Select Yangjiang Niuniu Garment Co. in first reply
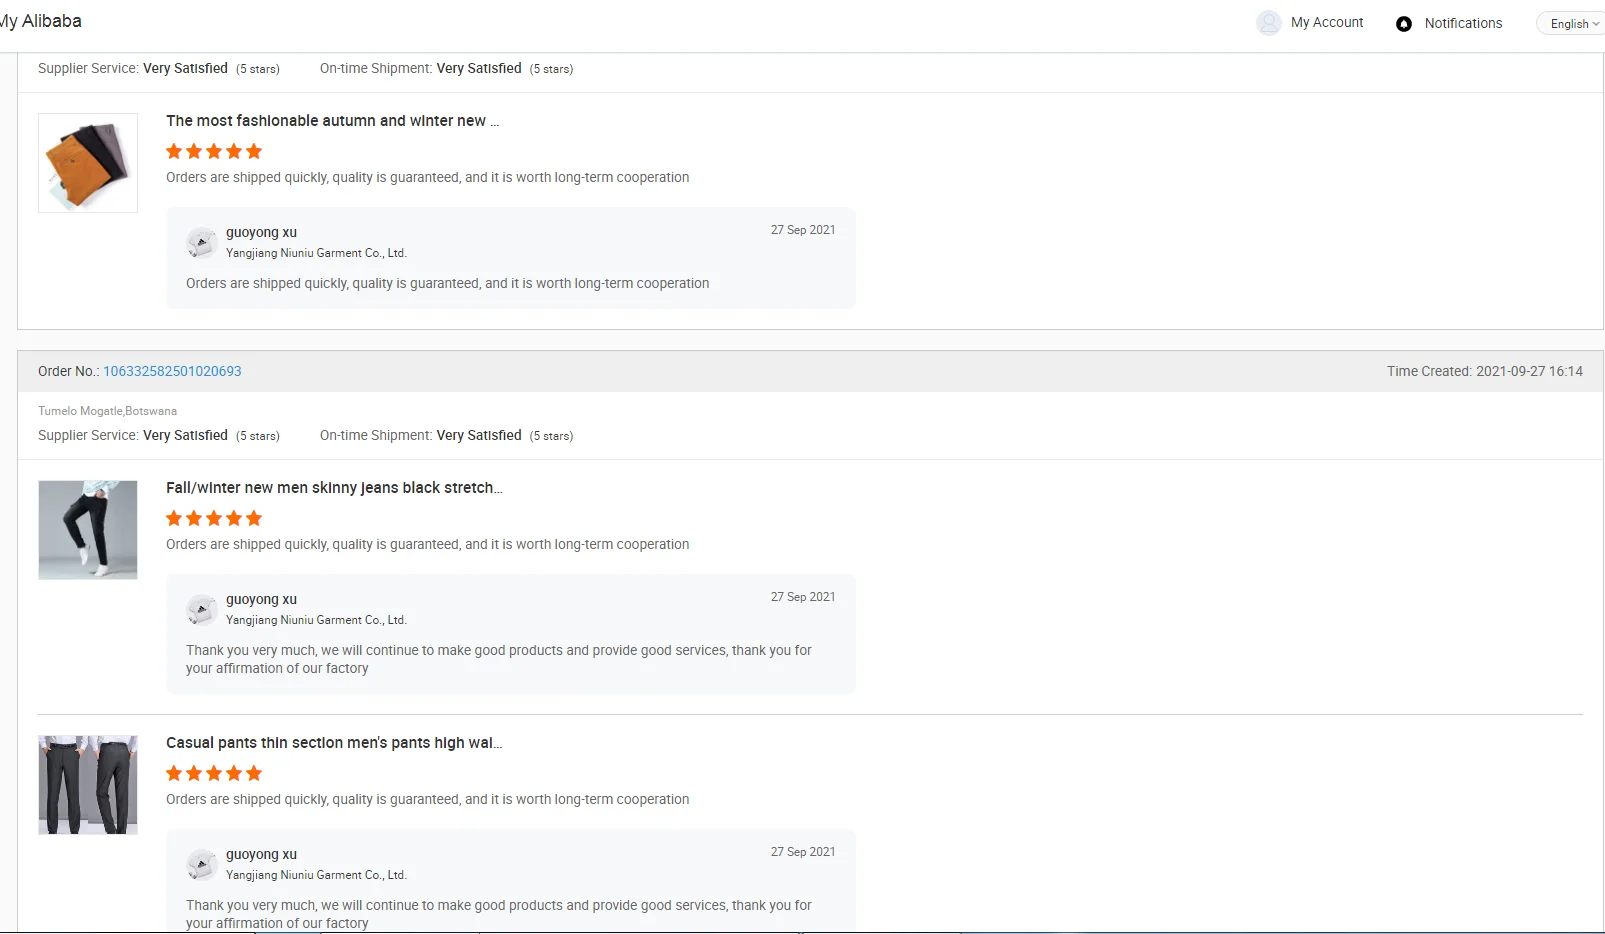1605x934 pixels. pos(316,253)
